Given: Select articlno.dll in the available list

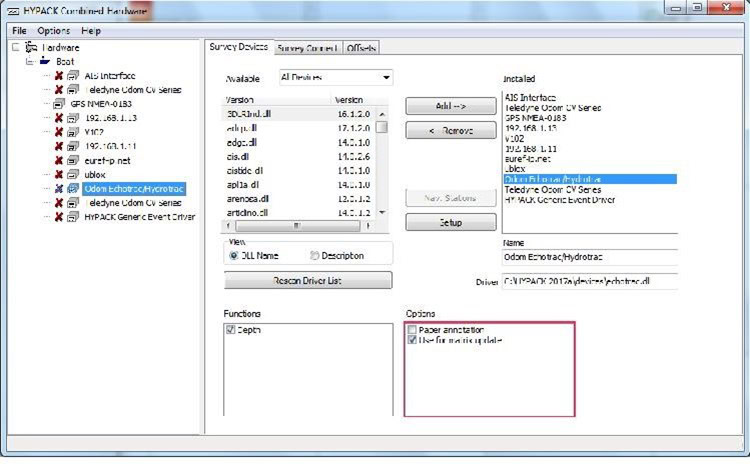Looking at the screenshot, I should [247, 212].
